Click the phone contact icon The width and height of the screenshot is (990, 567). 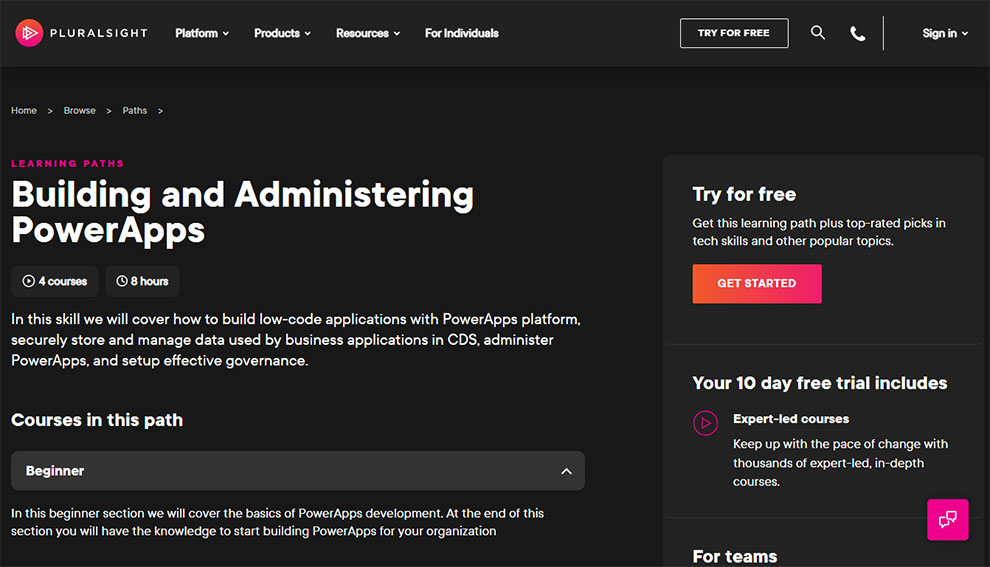tap(857, 33)
